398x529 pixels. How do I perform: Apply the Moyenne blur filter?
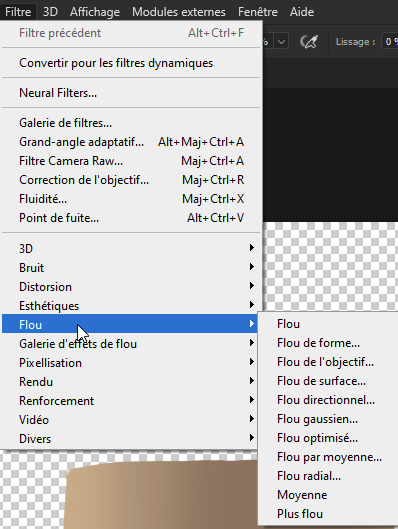point(329,495)
